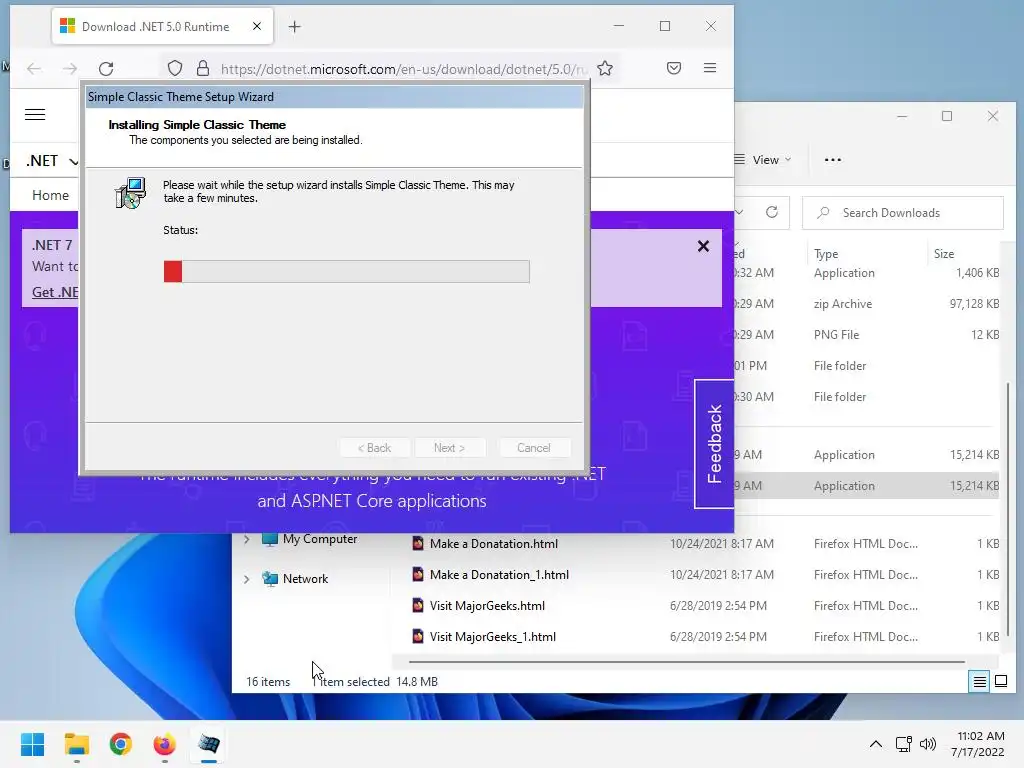Open Firefox application hamburger menu

tap(710, 68)
